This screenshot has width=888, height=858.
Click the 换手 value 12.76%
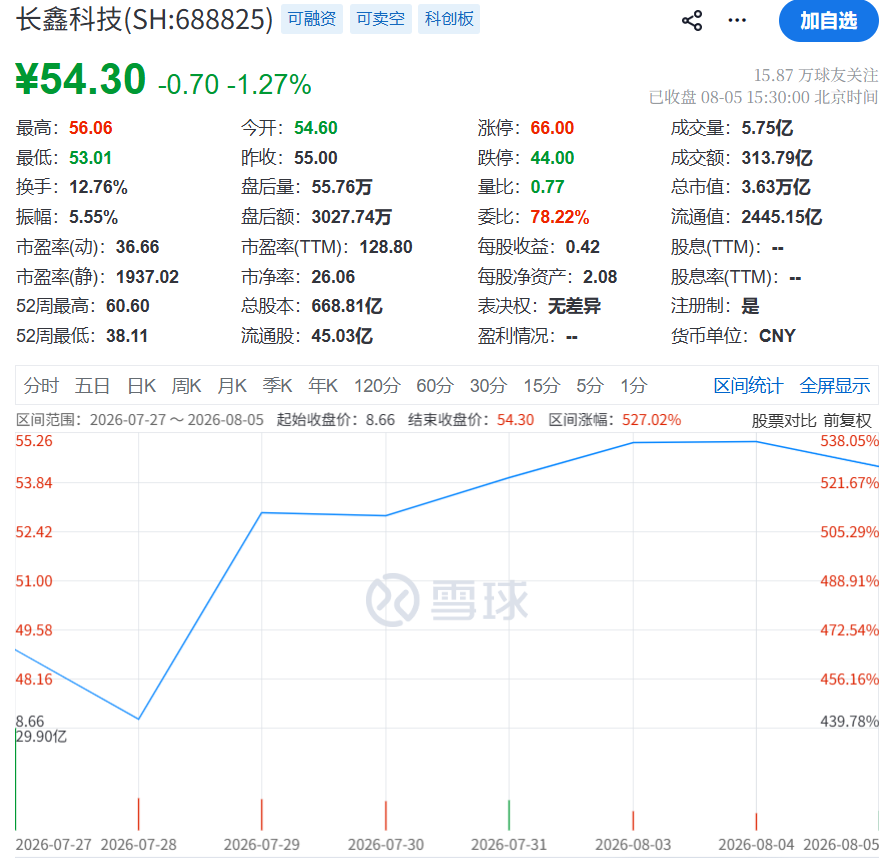[x=99, y=187]
